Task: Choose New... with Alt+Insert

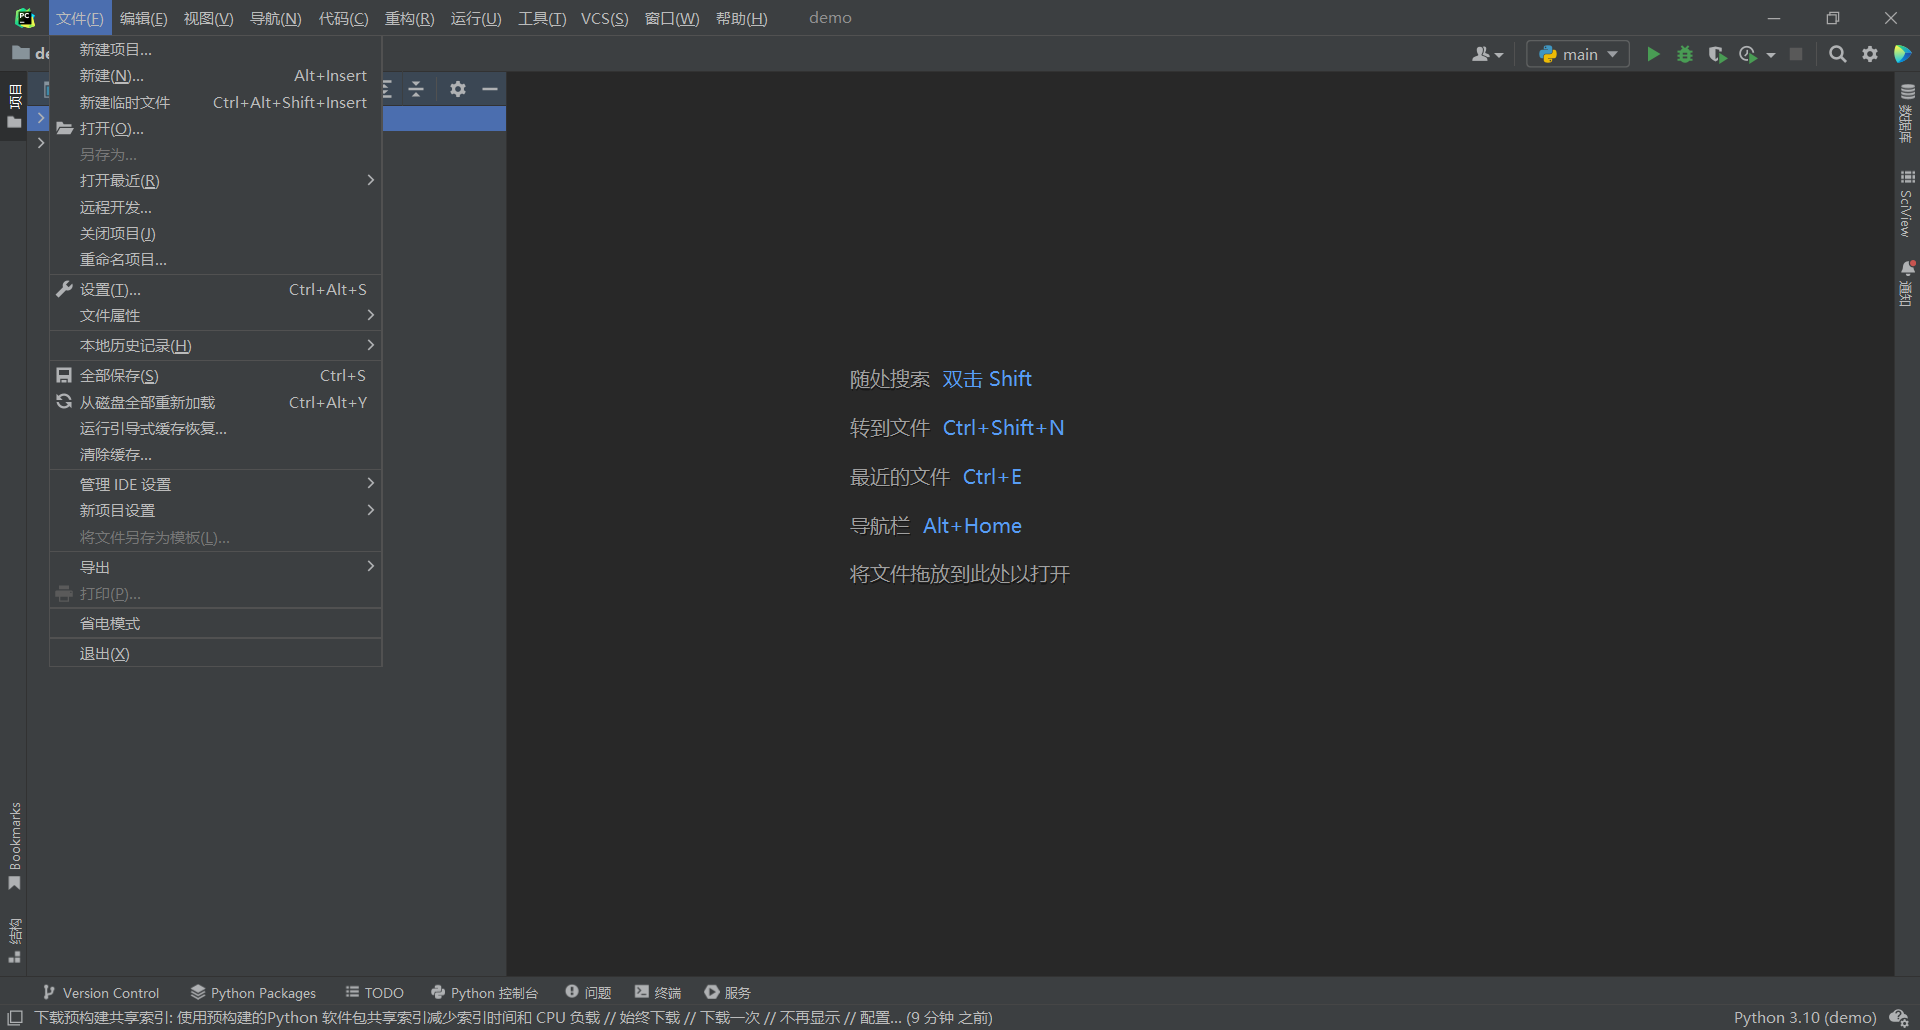Action: click(x=216, y=76)
